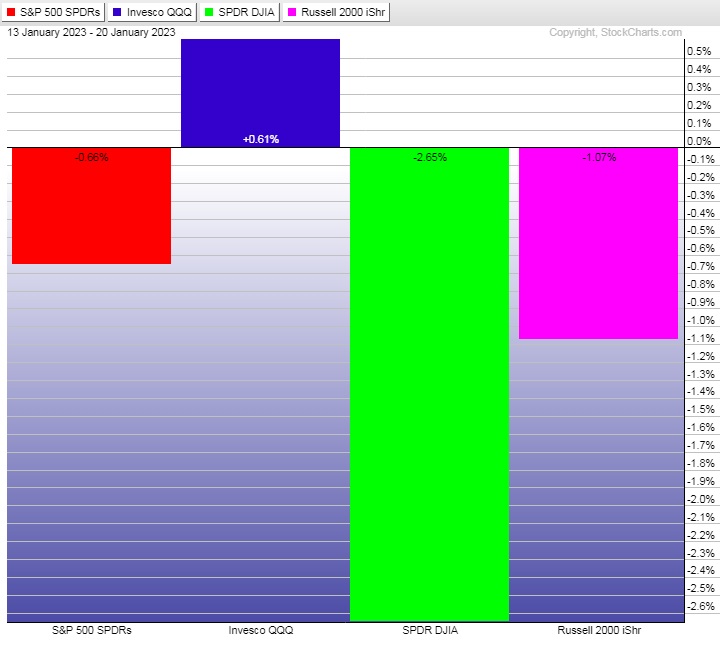Image resolution: width=720 pixels, height=645 pixels.
Task: Click the Invesco QQQ x-axis label
Action: click(261, 630)
